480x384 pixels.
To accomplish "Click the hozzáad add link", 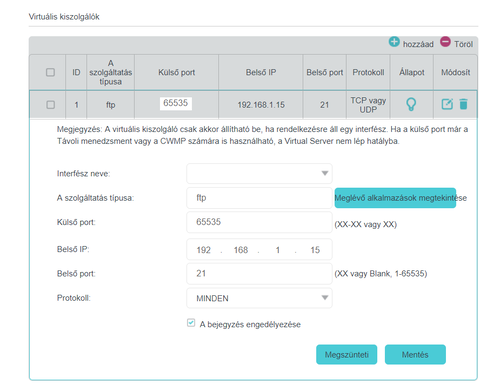I will (418, 44).
